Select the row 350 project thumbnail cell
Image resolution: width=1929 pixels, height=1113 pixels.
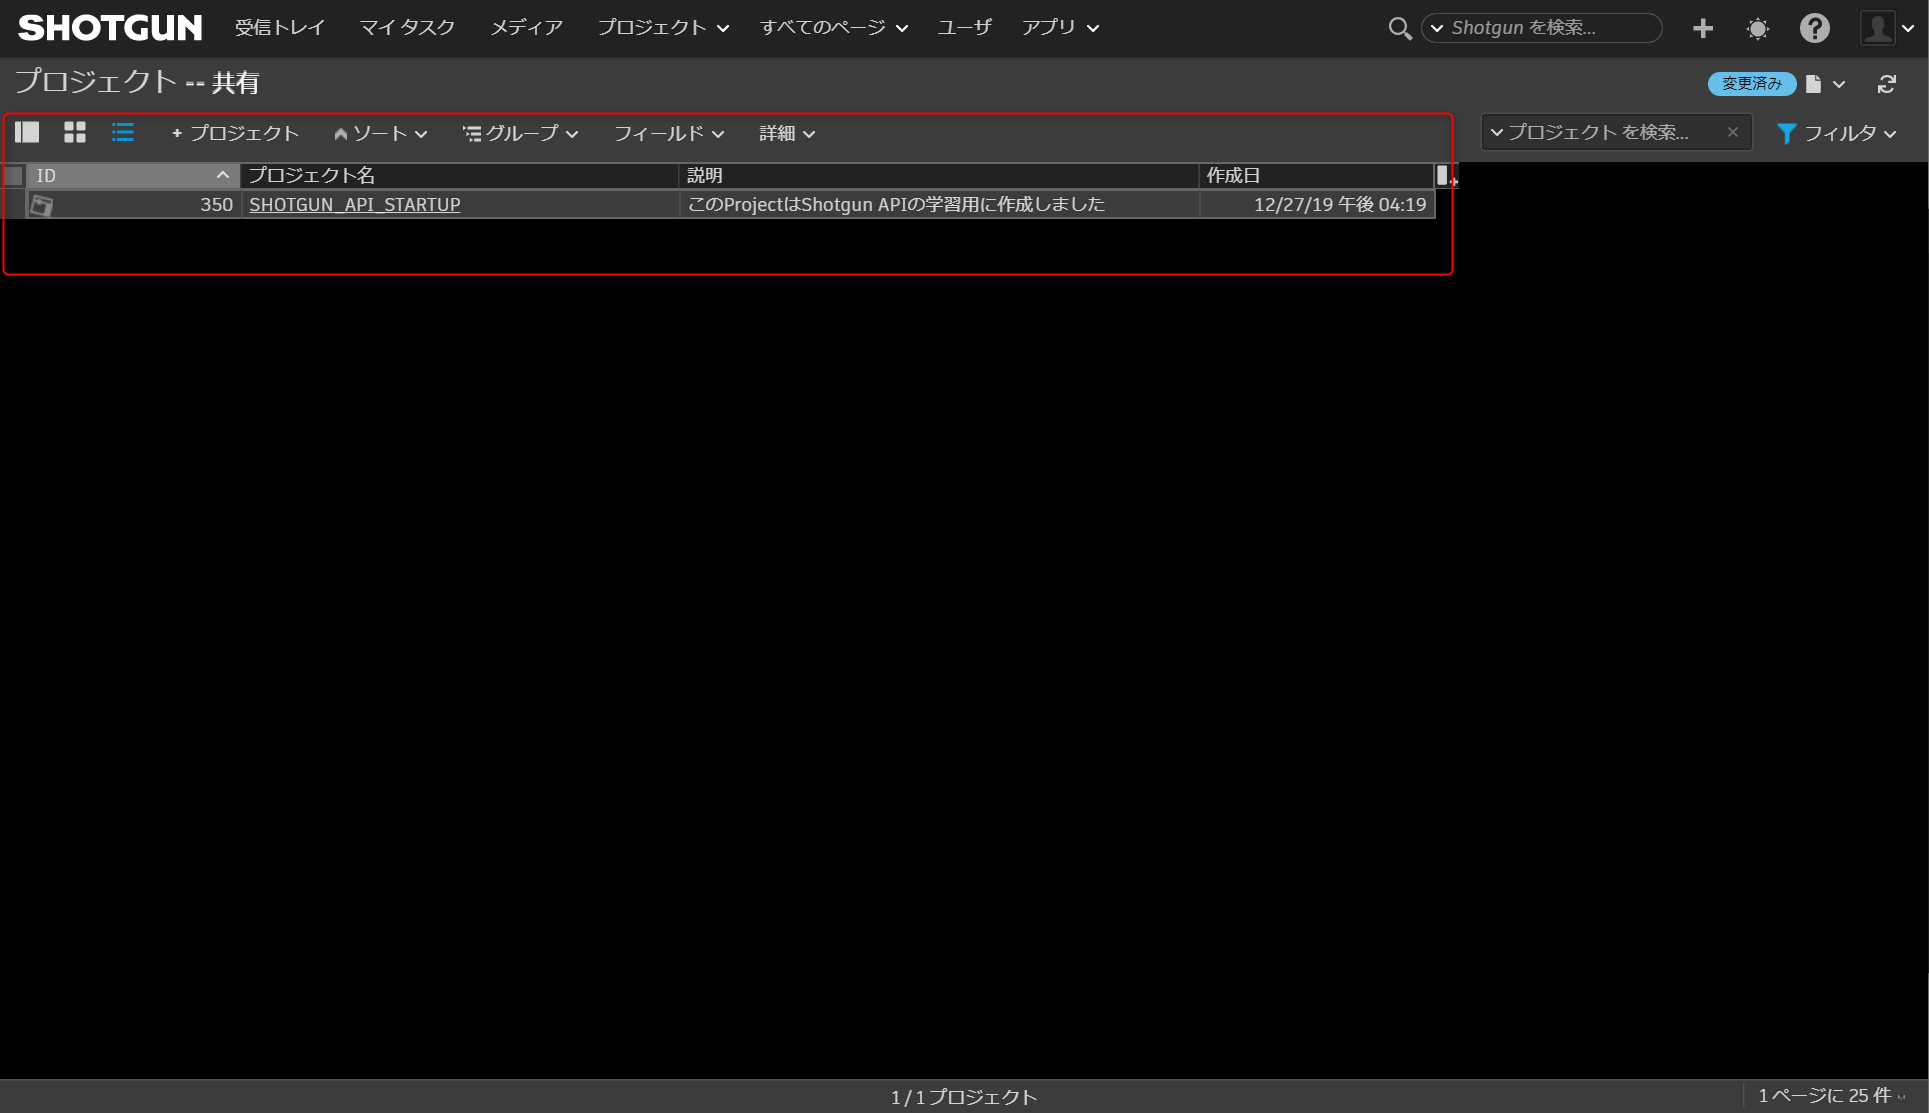tap(41, 205)
